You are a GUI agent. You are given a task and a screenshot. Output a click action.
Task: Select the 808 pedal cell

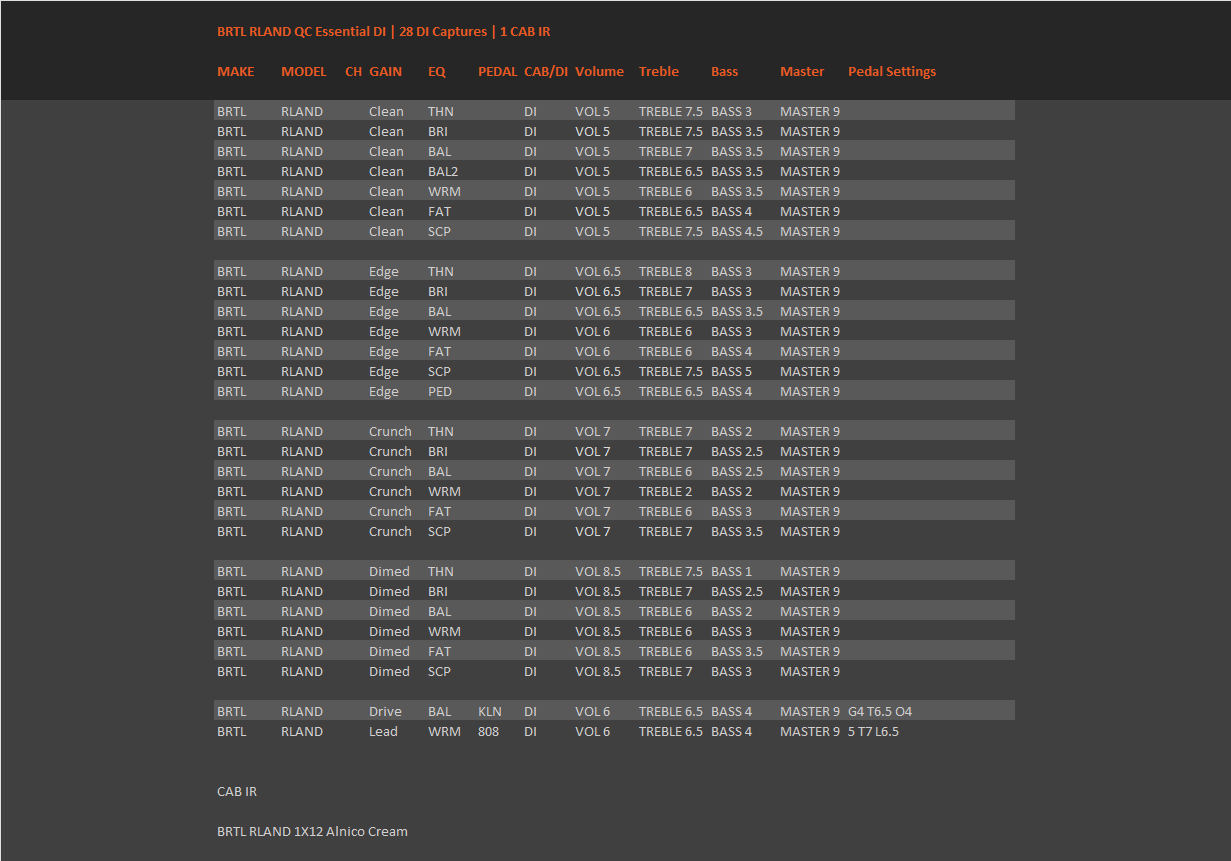tap(488, 731)
